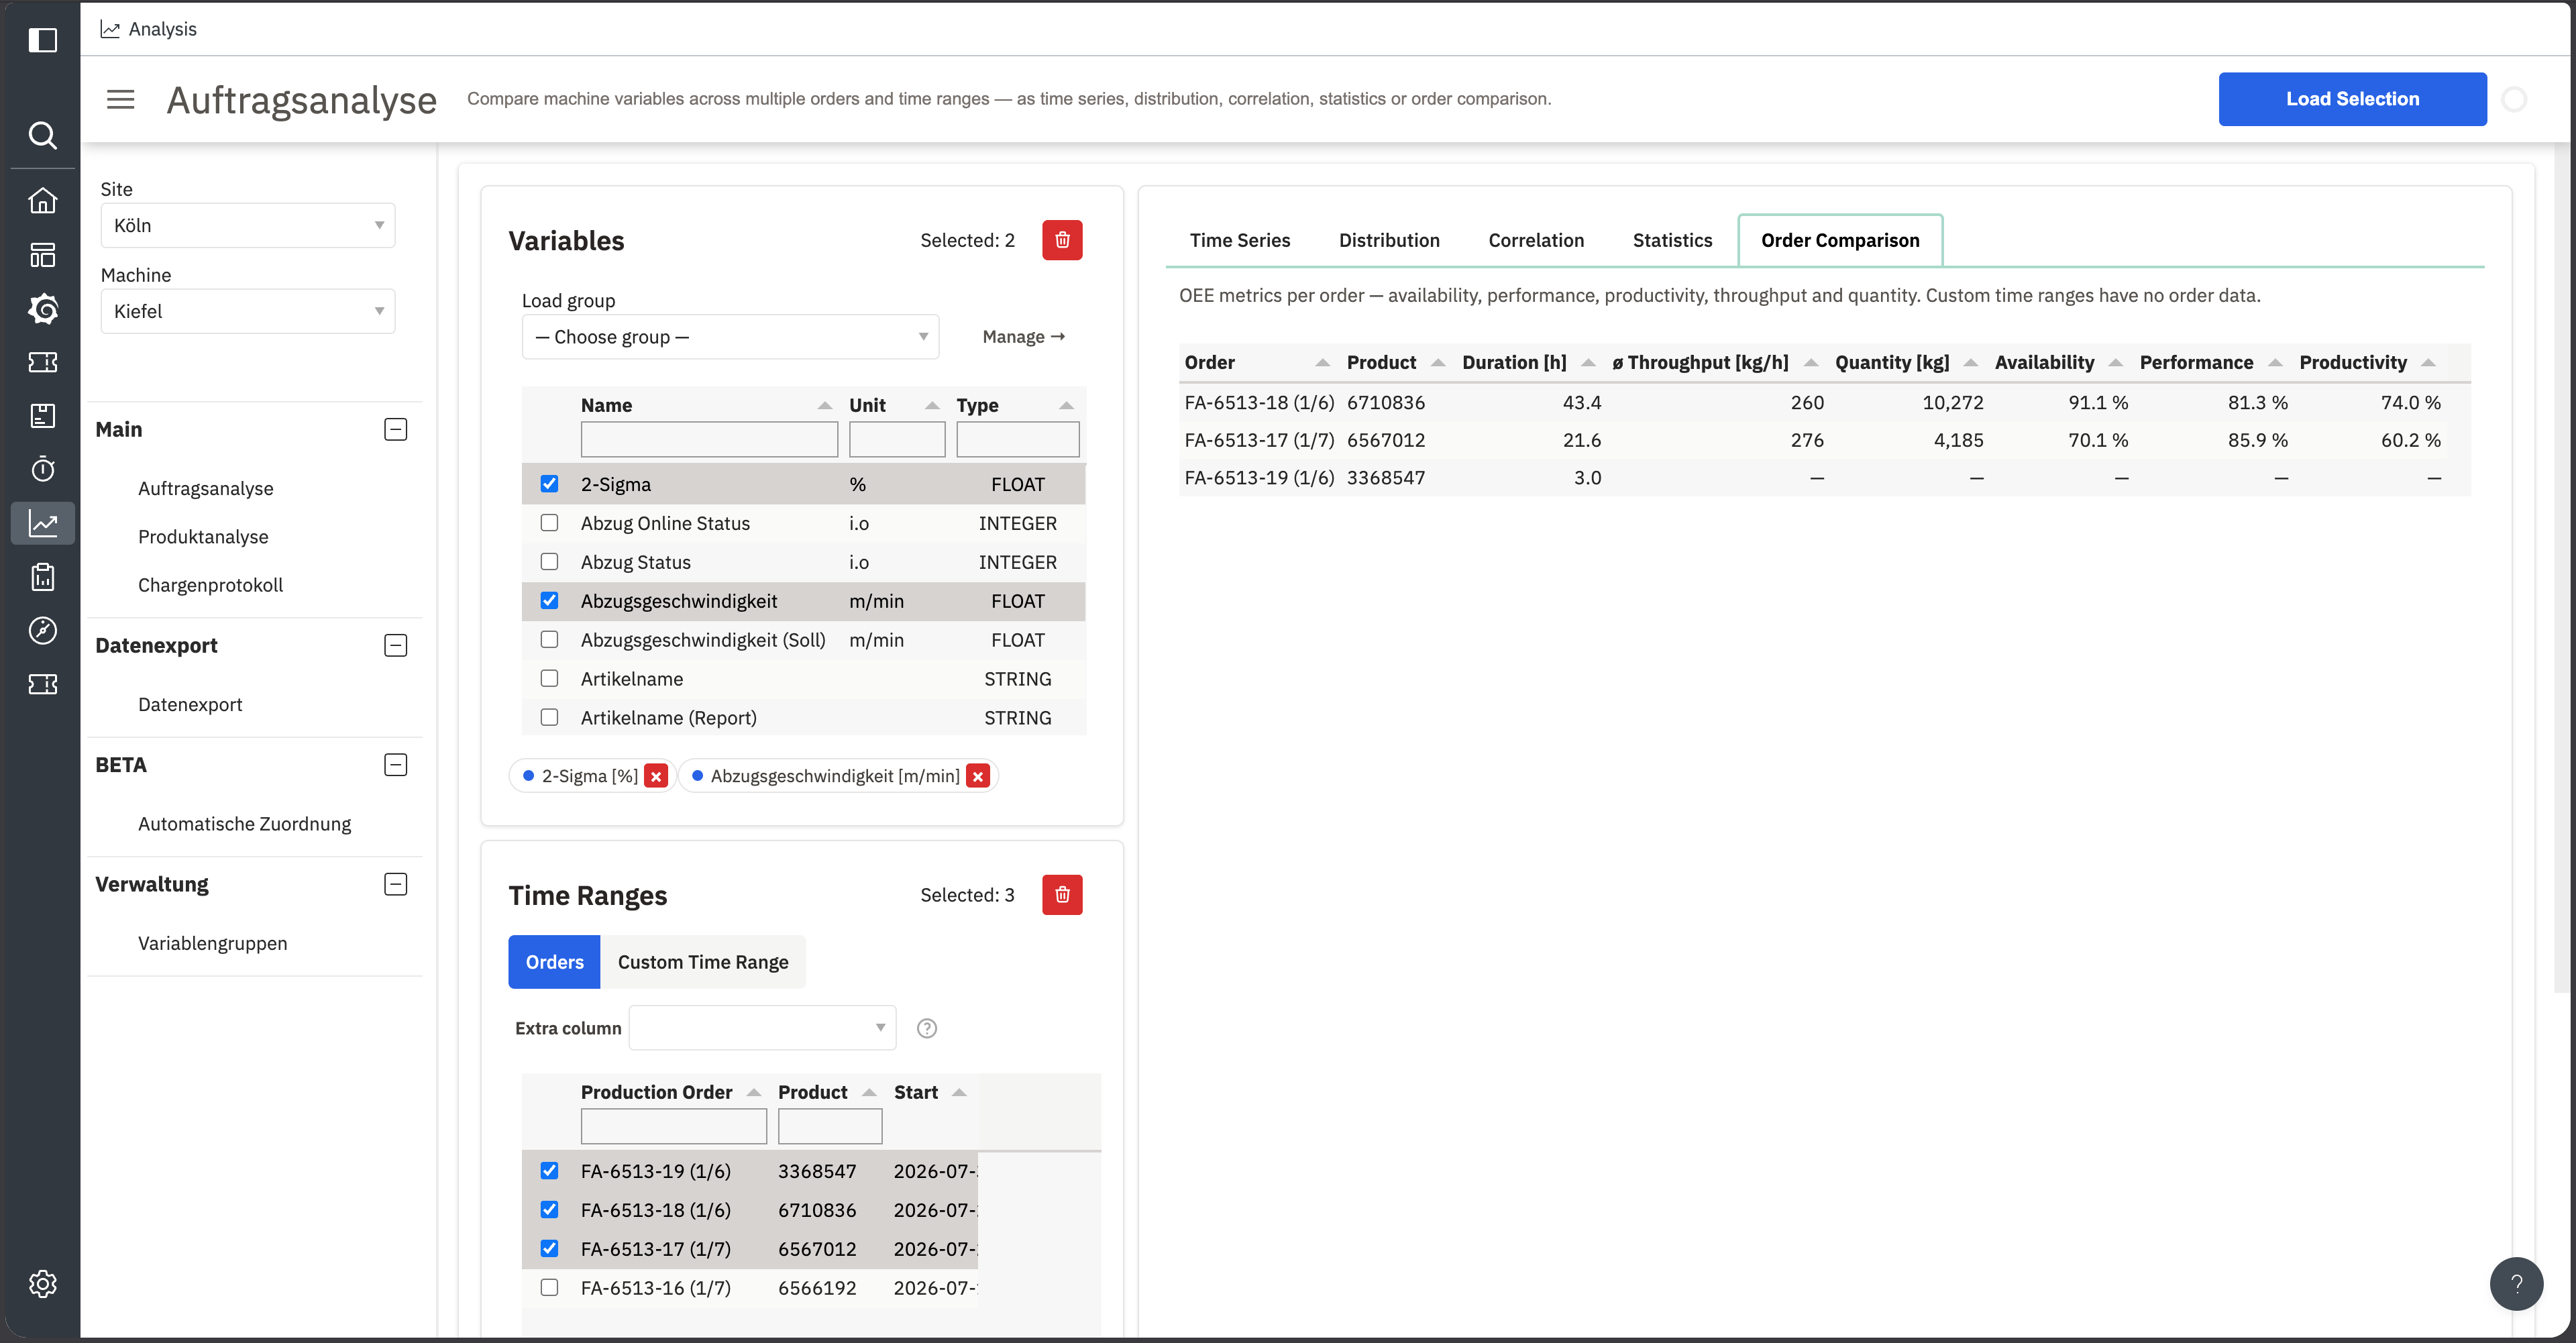Check the Artikelname variable
2576x1343 pixels.
(549, 679)
